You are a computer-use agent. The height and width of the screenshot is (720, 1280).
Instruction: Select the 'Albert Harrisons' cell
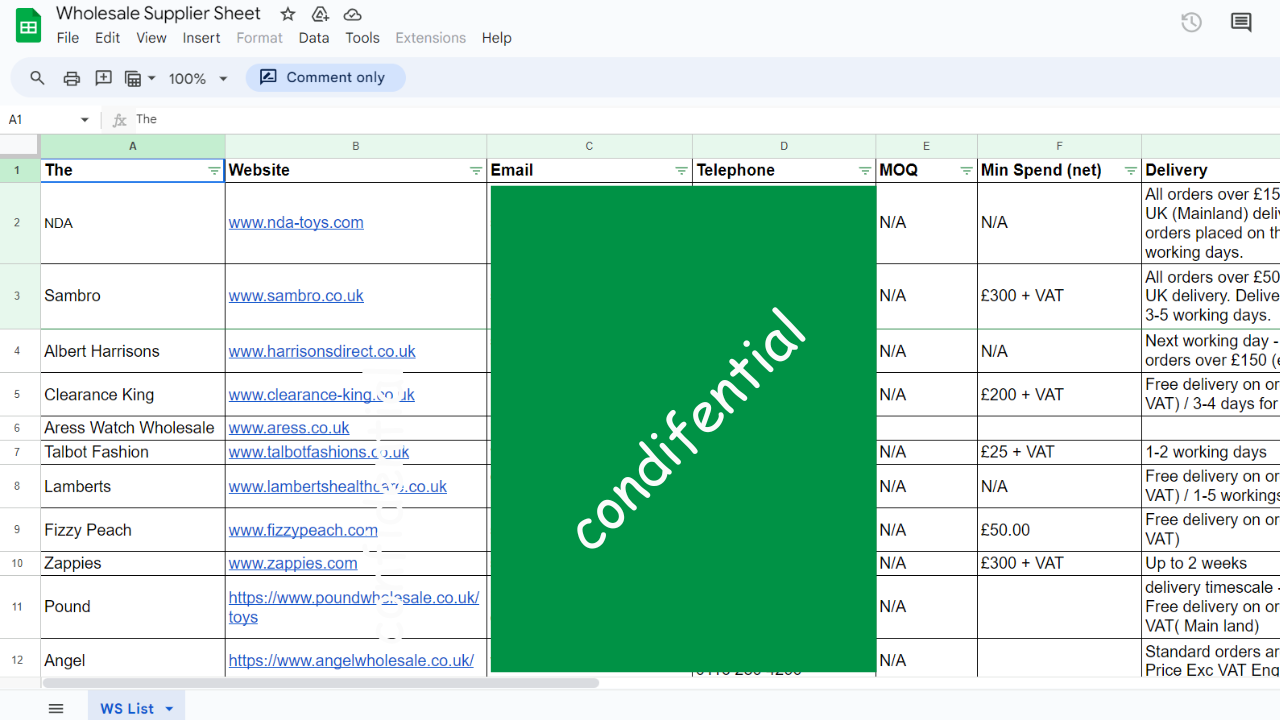pyautogui.click(x=133, y=352)
